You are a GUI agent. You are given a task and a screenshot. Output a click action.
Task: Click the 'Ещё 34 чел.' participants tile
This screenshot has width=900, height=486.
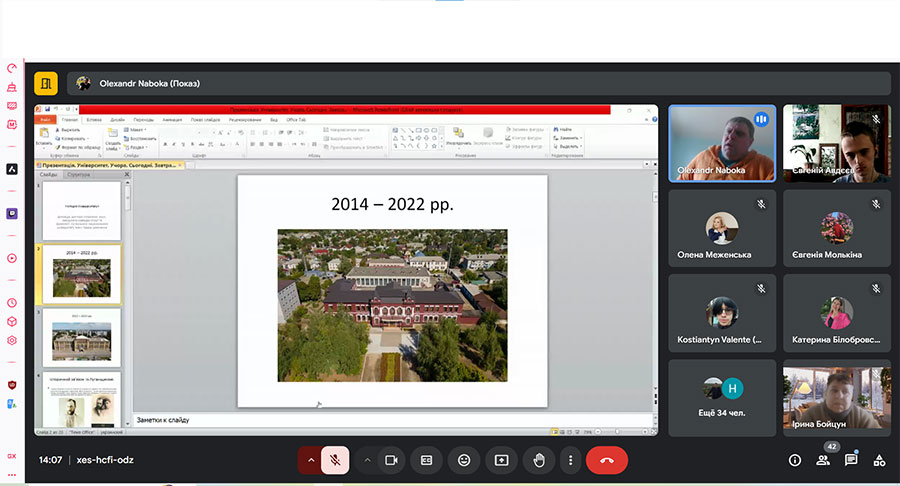[723, 396]
